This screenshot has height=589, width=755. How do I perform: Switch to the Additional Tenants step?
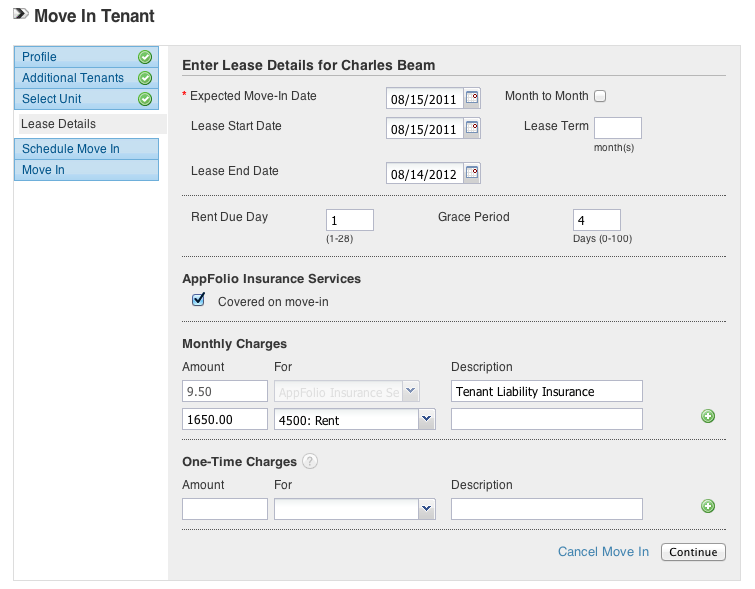pyautogui.click(x=73, y=78)
